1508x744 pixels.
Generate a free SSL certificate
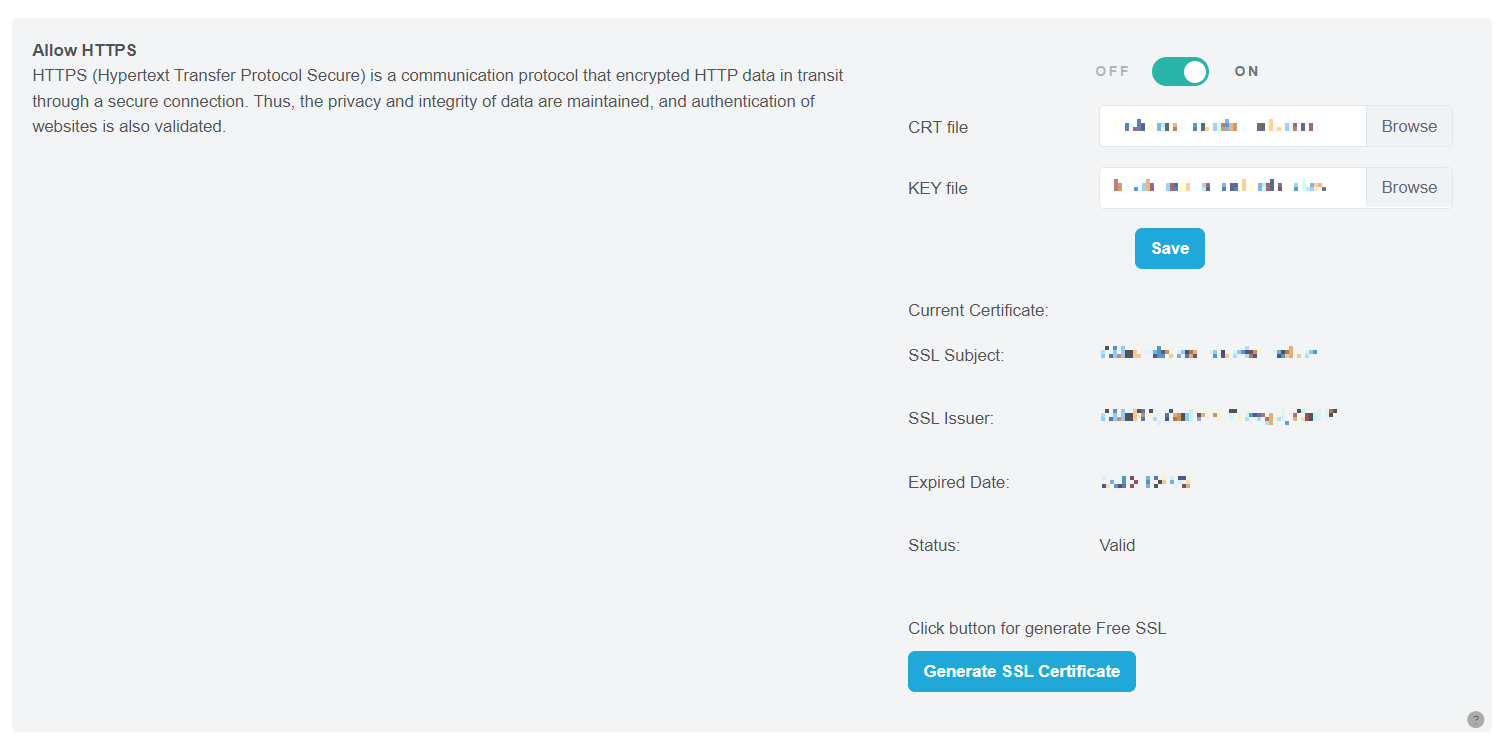[x=1021, y=672]
